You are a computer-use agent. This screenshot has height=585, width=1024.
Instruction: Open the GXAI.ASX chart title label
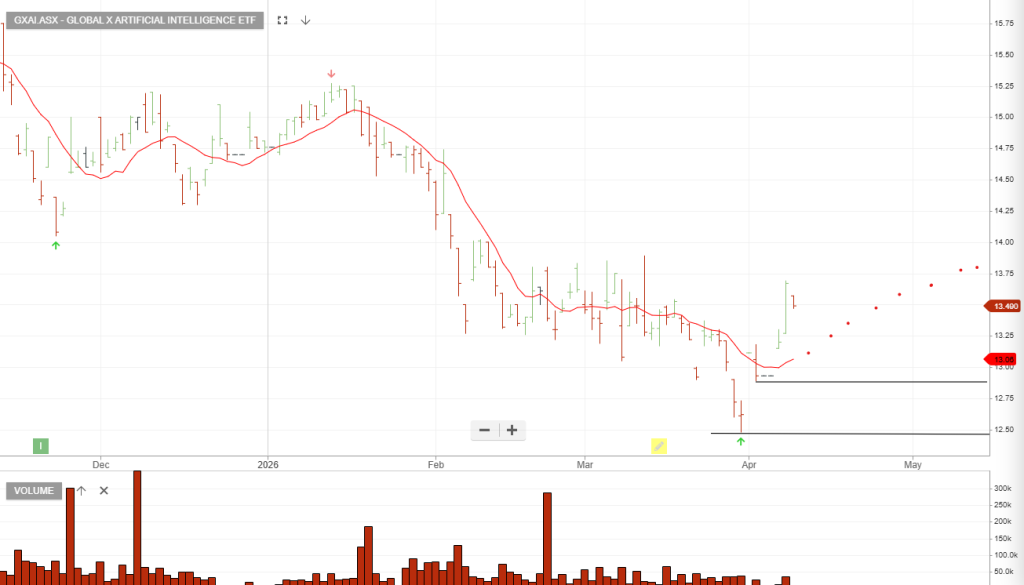pos(135,20)
